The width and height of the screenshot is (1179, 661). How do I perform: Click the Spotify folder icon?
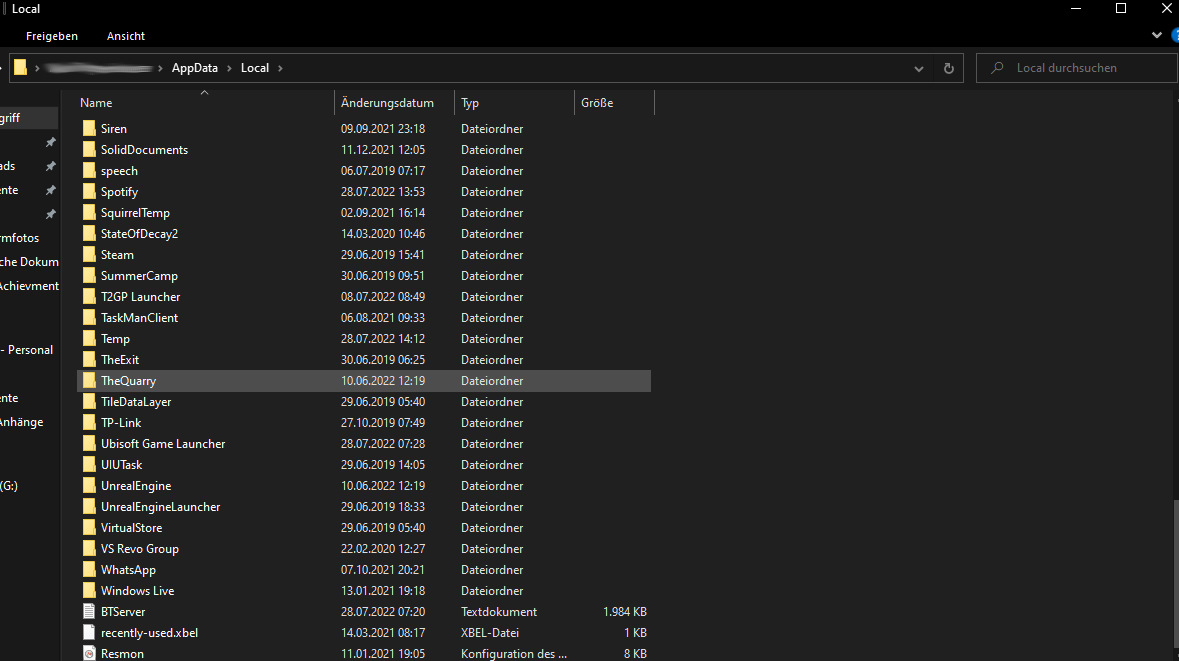click(89, 192)
